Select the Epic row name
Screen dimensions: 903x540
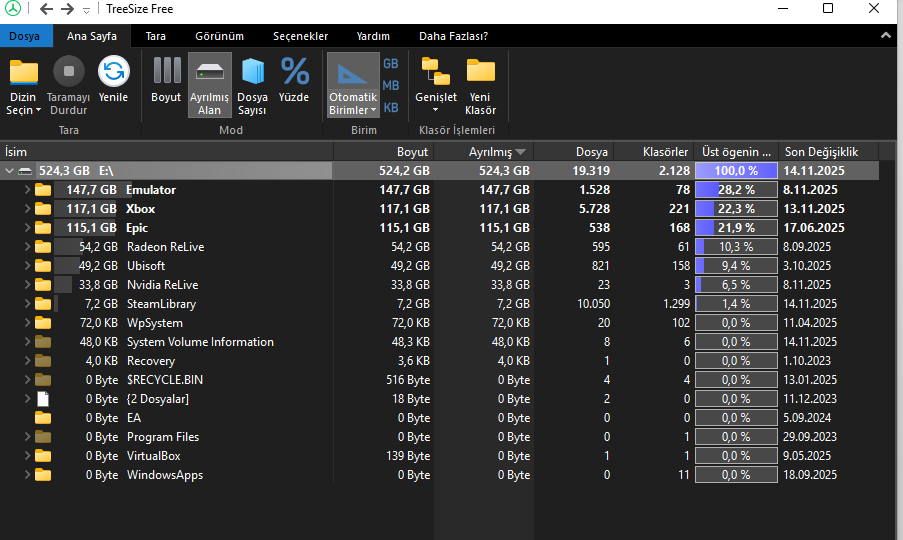137,228
